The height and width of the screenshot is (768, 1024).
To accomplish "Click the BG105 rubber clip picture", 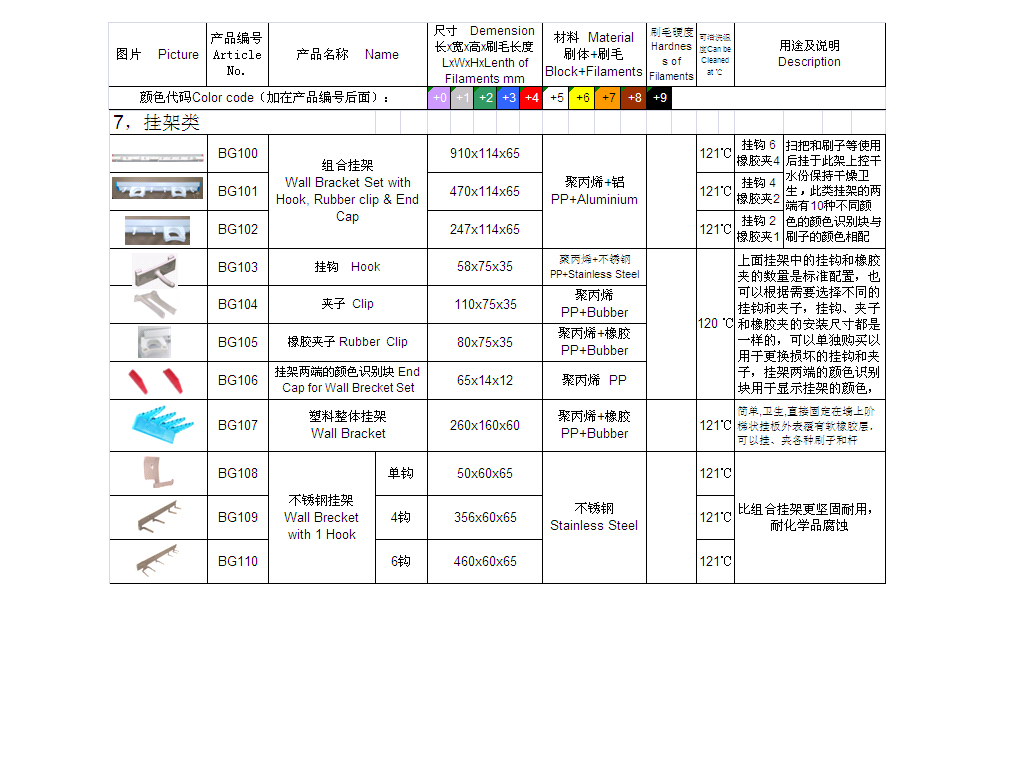I will [155, 342].
